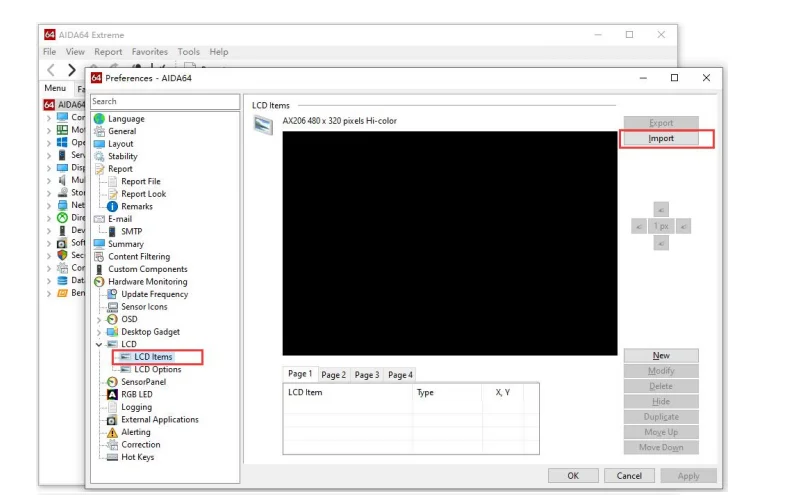Open the RGB LED icon
Viewport: 804px width, 495px height.
coord(112,394)
